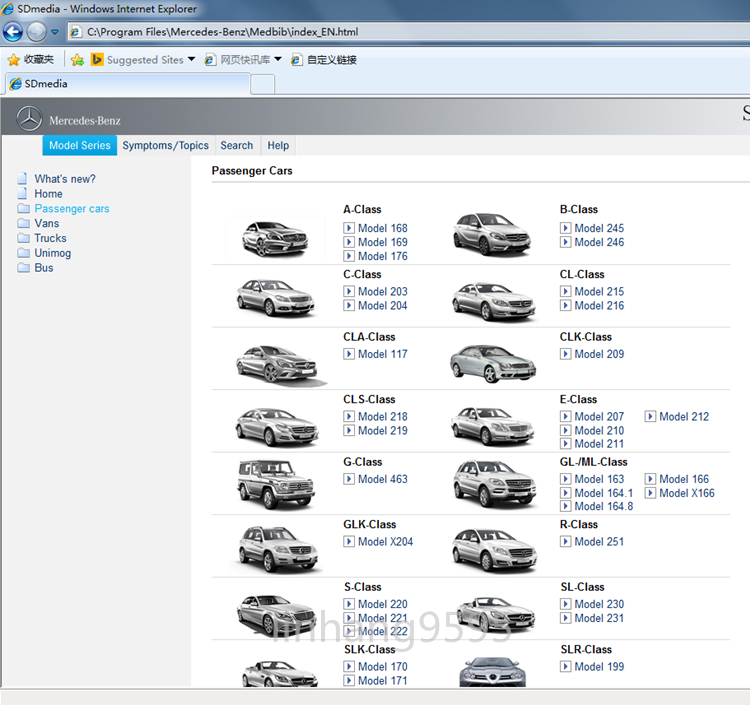This screenshot has width=750, height=705.
Task: Open Model 170 link
Action: (x=383, y=667)
